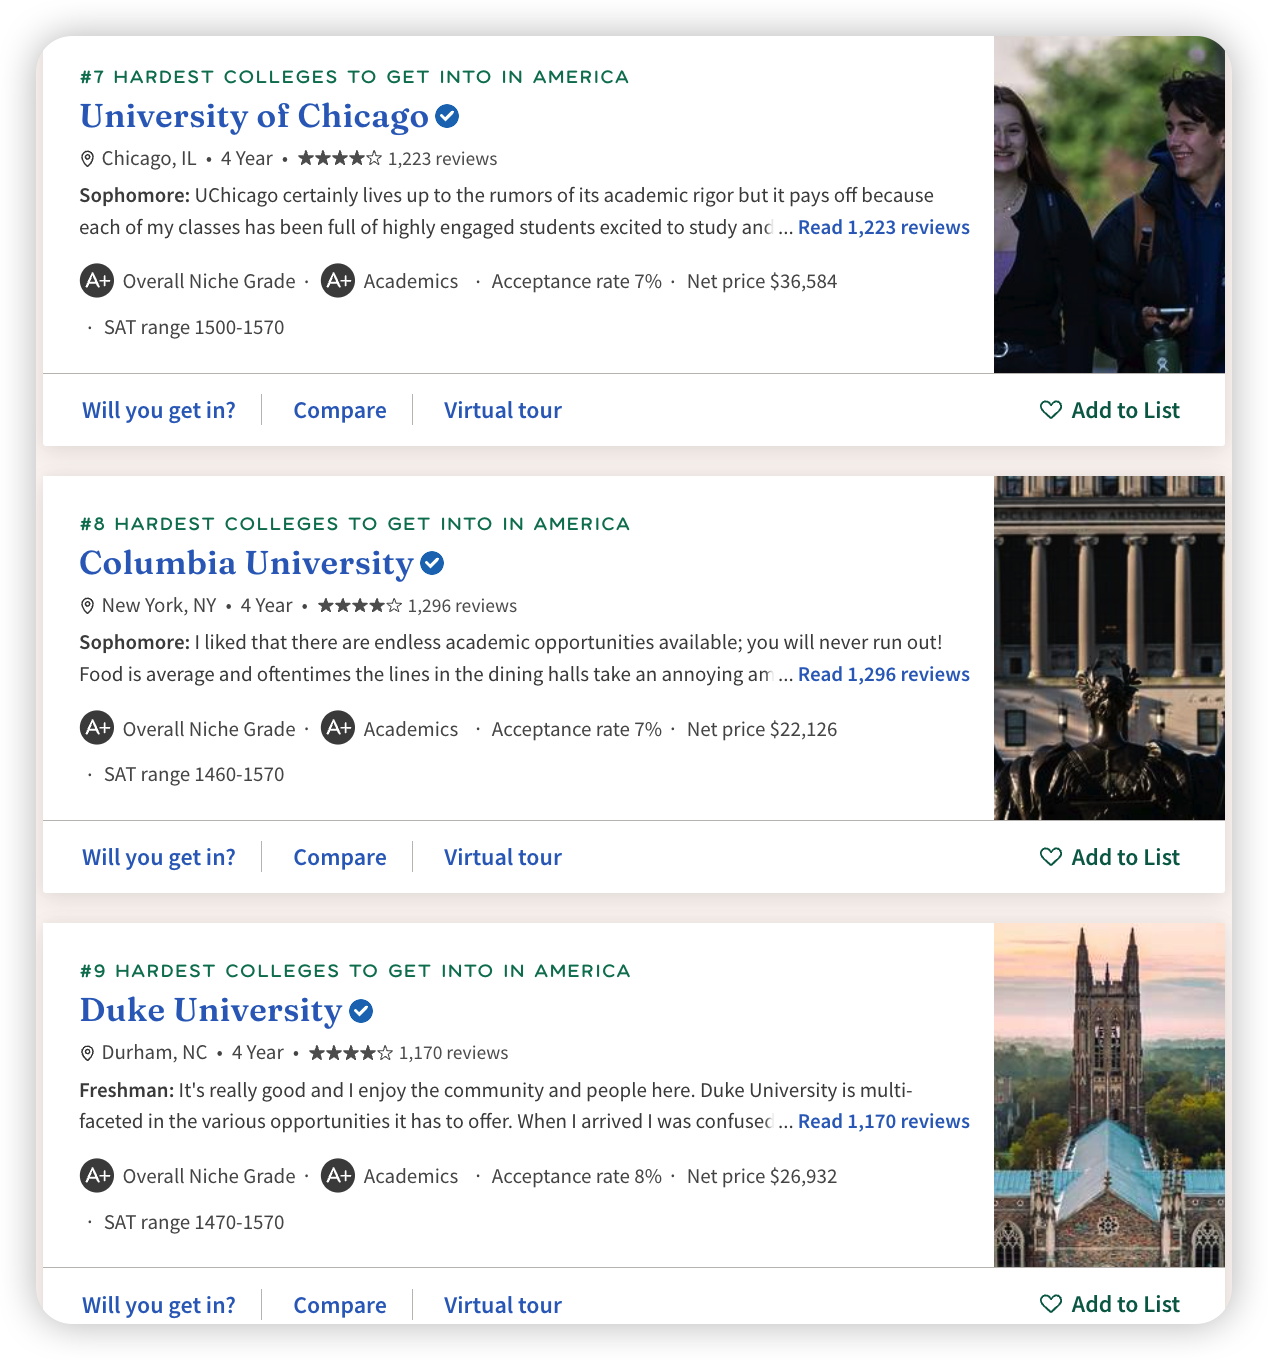Click 'Will you get in?' for Columbia University
This screenshot has height=1360, width=1268.
click(159, 857)
